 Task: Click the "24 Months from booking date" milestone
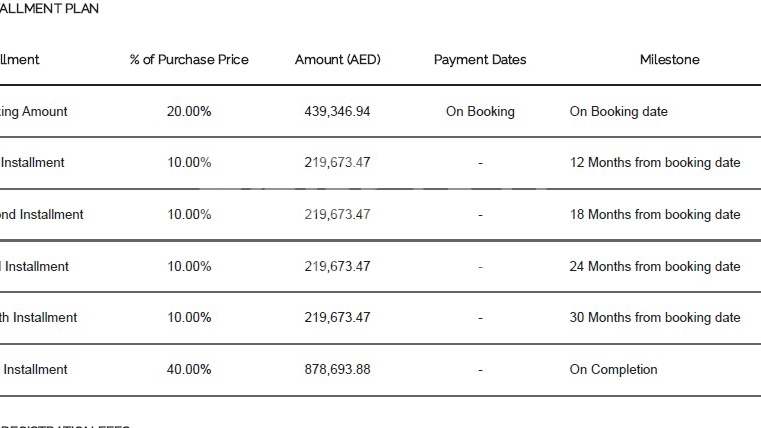pyautogui.click(x=655, y=267)
